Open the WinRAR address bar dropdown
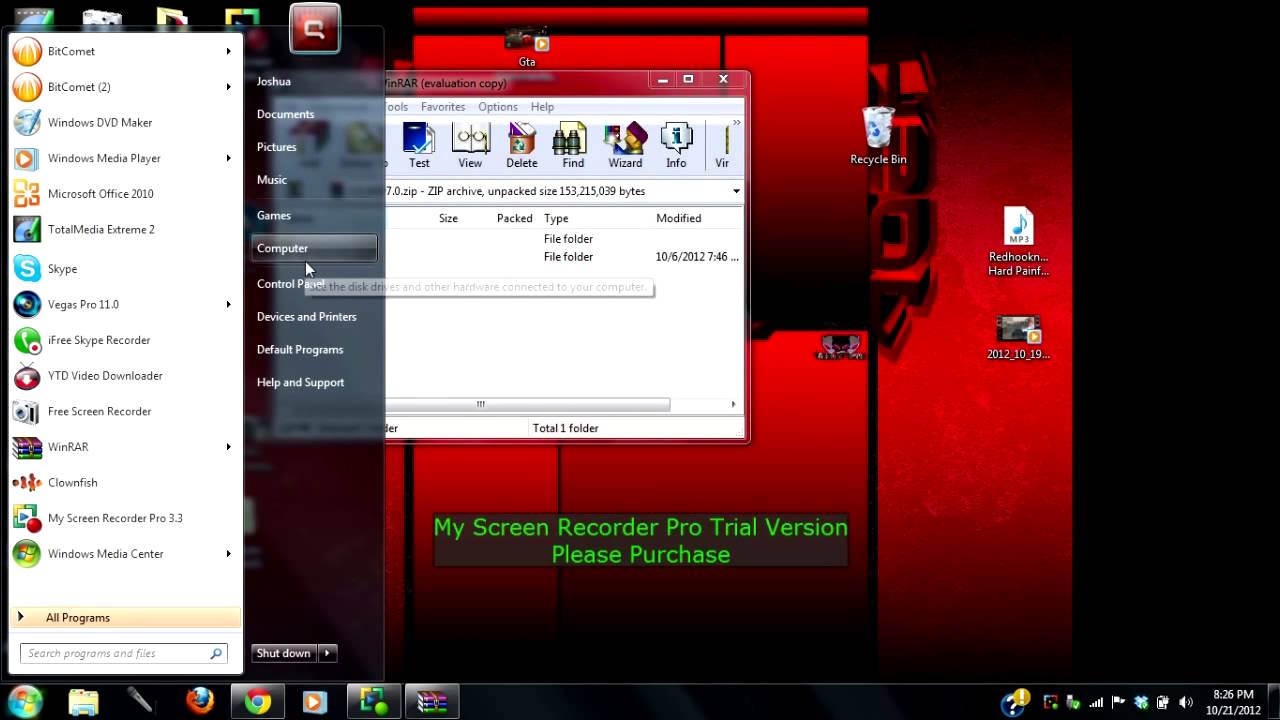 pyautogui.click(x=736, y=191)
